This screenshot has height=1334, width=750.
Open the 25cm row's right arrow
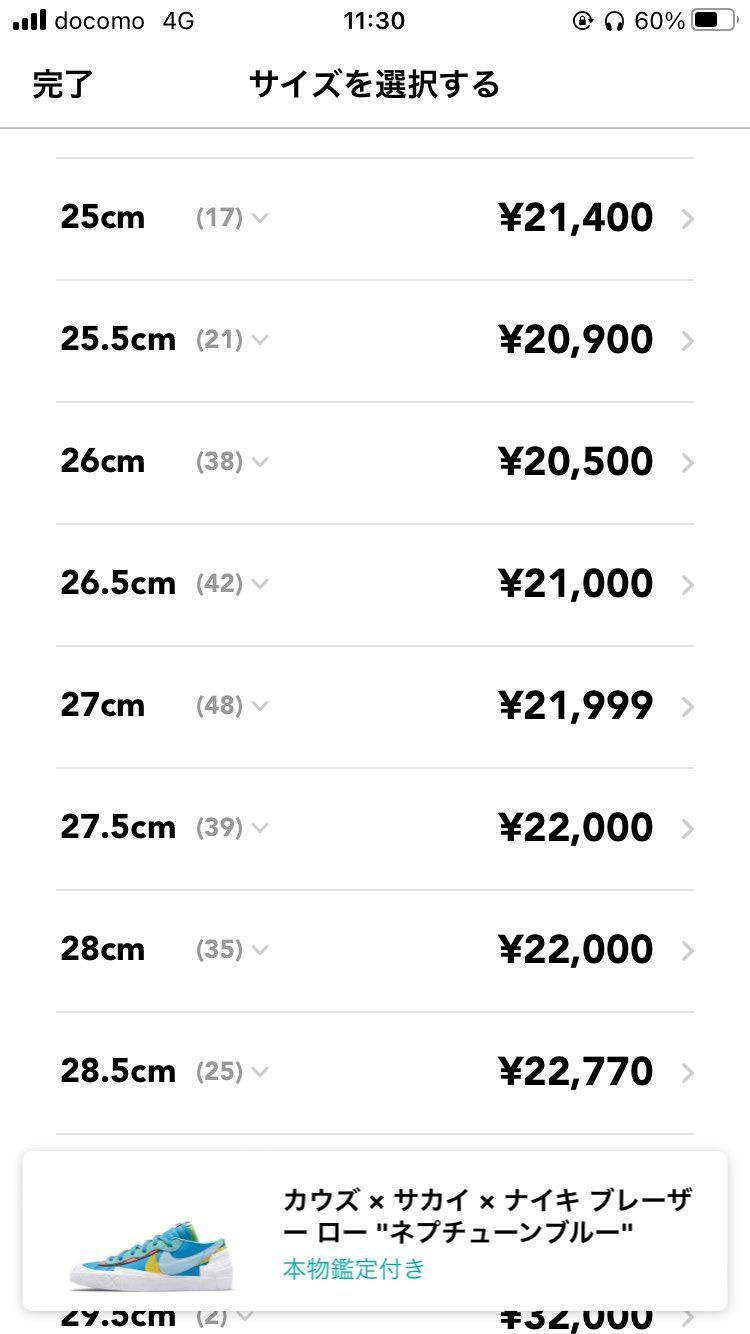[x=687, y=219]
